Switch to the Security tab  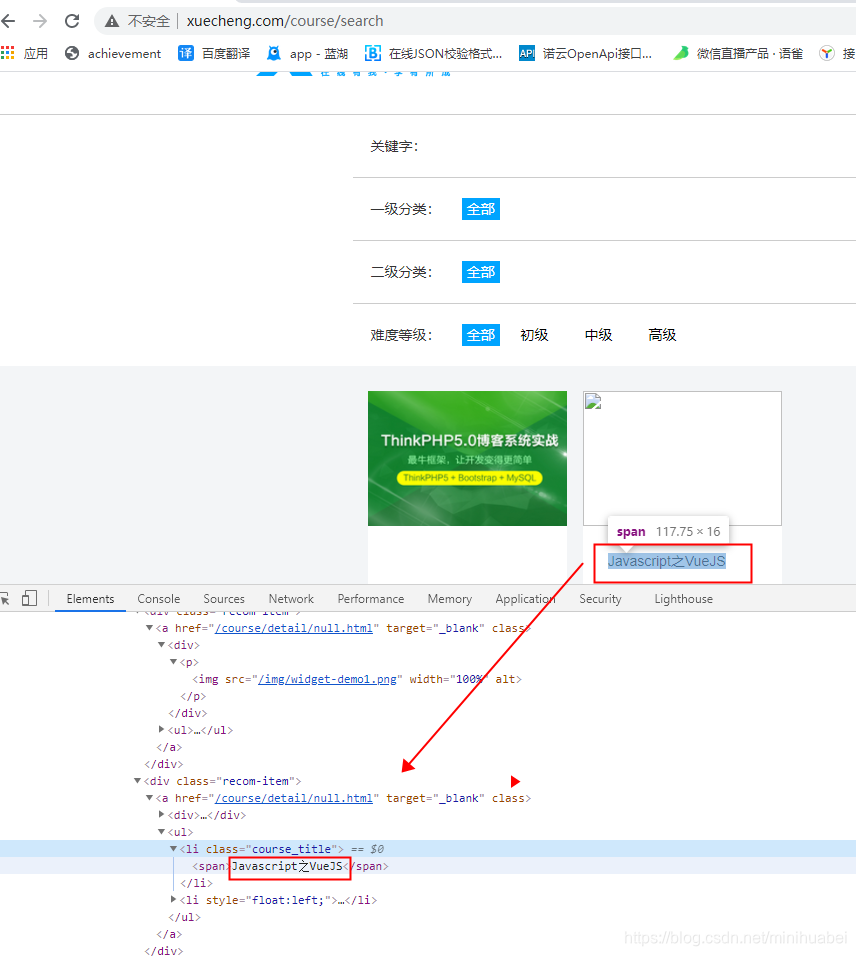point(601,599)
